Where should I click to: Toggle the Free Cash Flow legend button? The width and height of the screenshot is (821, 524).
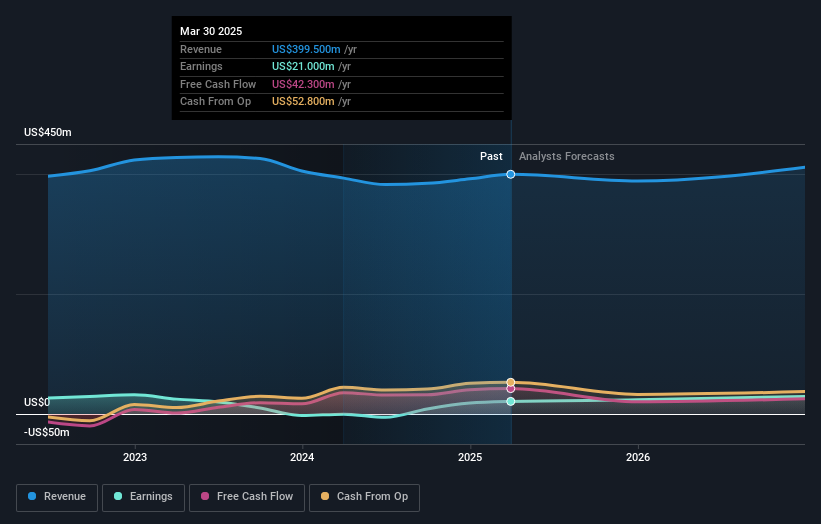coord(247,497)
